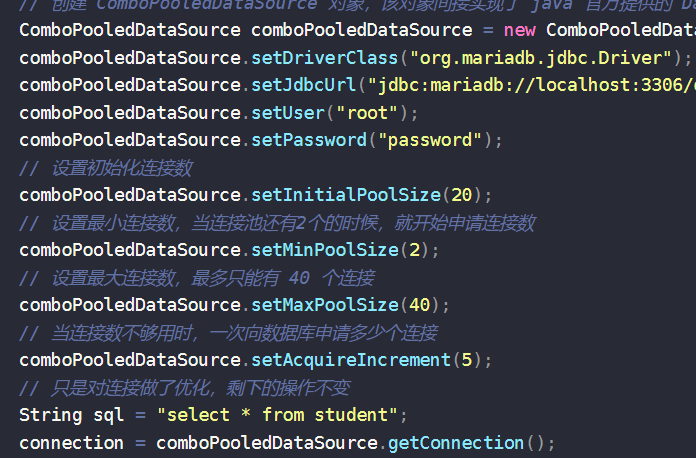Click the number 20 argument
This screenshot has height=458, width=696.
(x=461, y=194)
